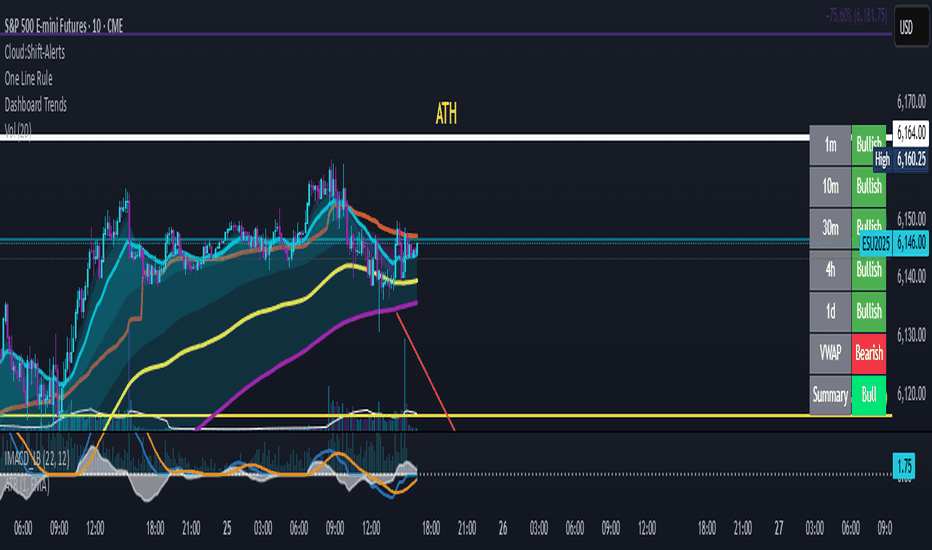Click the High 6,160.25 price label
This screenshot has width=932, height=550.
[x=900, y=159]
